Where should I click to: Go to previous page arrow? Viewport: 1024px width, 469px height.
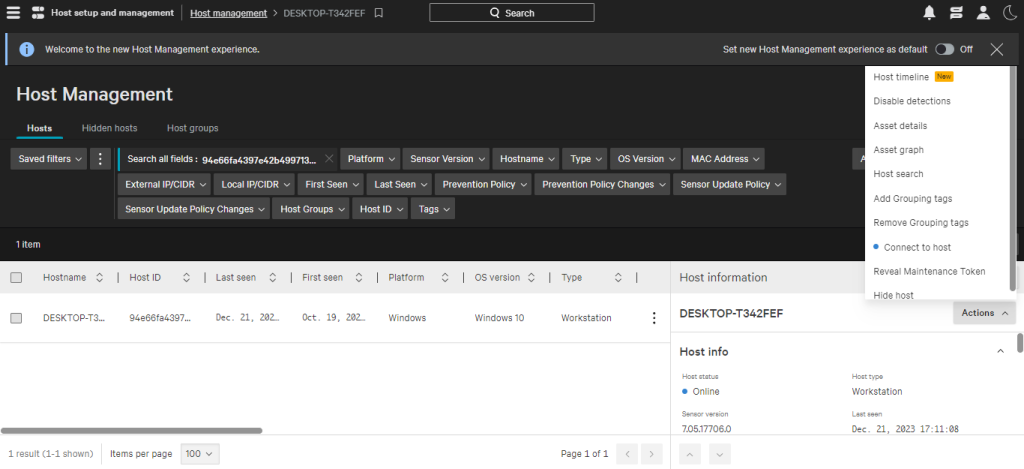click(628, 453)
